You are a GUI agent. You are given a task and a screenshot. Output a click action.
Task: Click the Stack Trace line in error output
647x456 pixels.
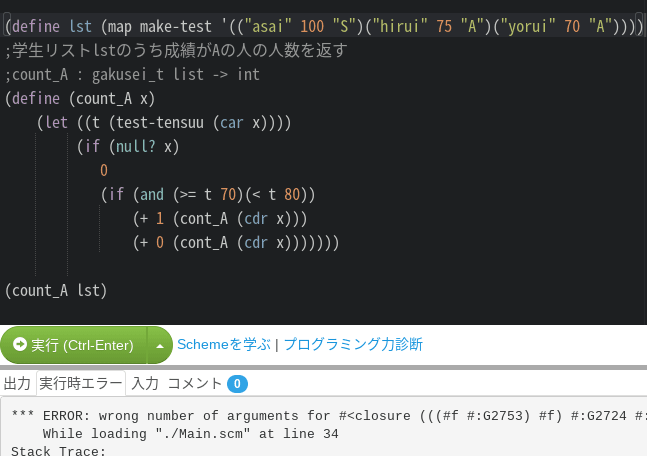58,451
